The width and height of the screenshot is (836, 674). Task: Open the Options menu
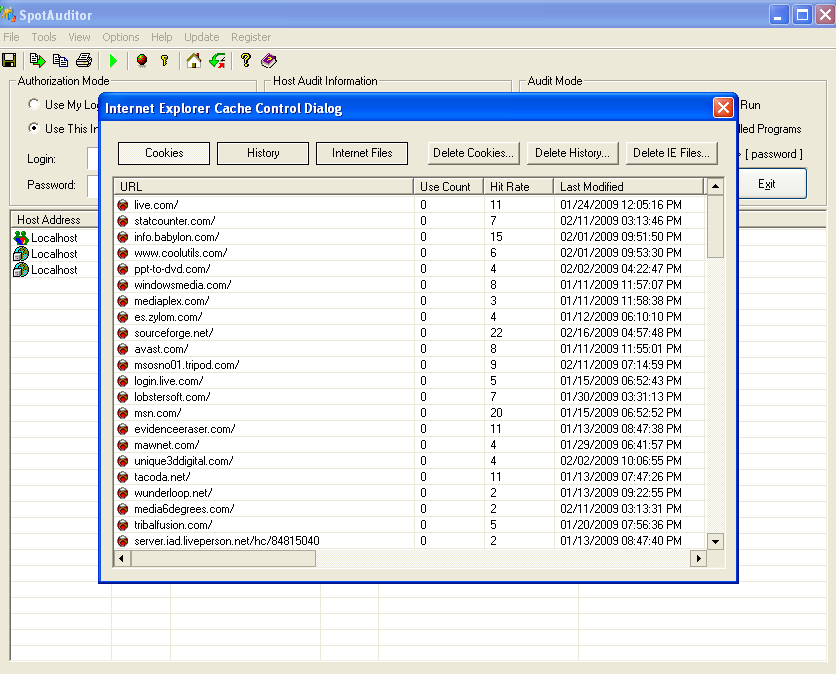pyautogui.click(x=120, y=37)
